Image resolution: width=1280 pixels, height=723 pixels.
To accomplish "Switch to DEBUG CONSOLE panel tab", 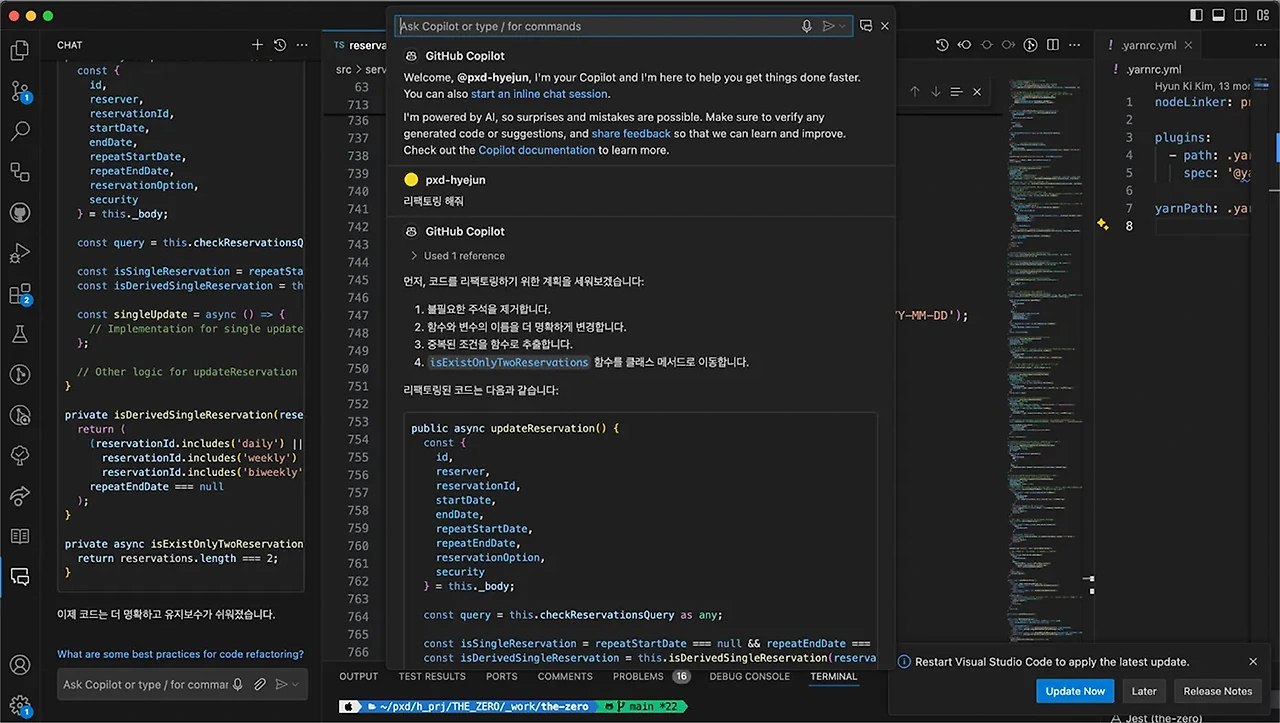I will [x=750, y=676].
